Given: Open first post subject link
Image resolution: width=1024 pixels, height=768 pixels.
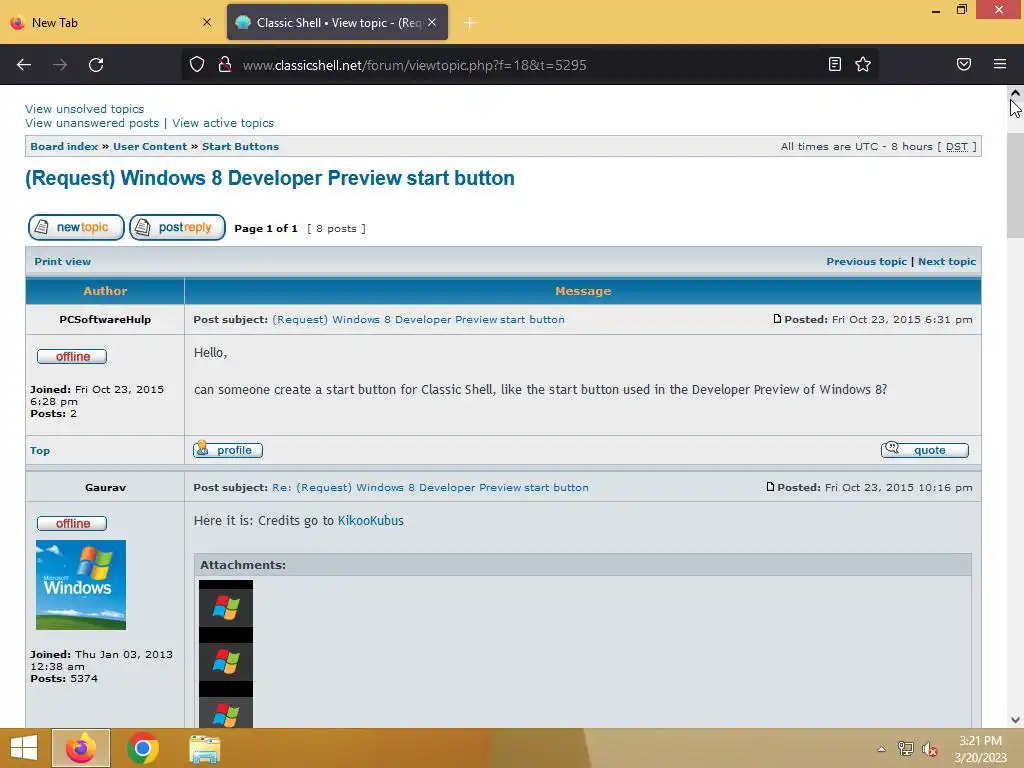Looking at the screenshot, I should point(419,319).
